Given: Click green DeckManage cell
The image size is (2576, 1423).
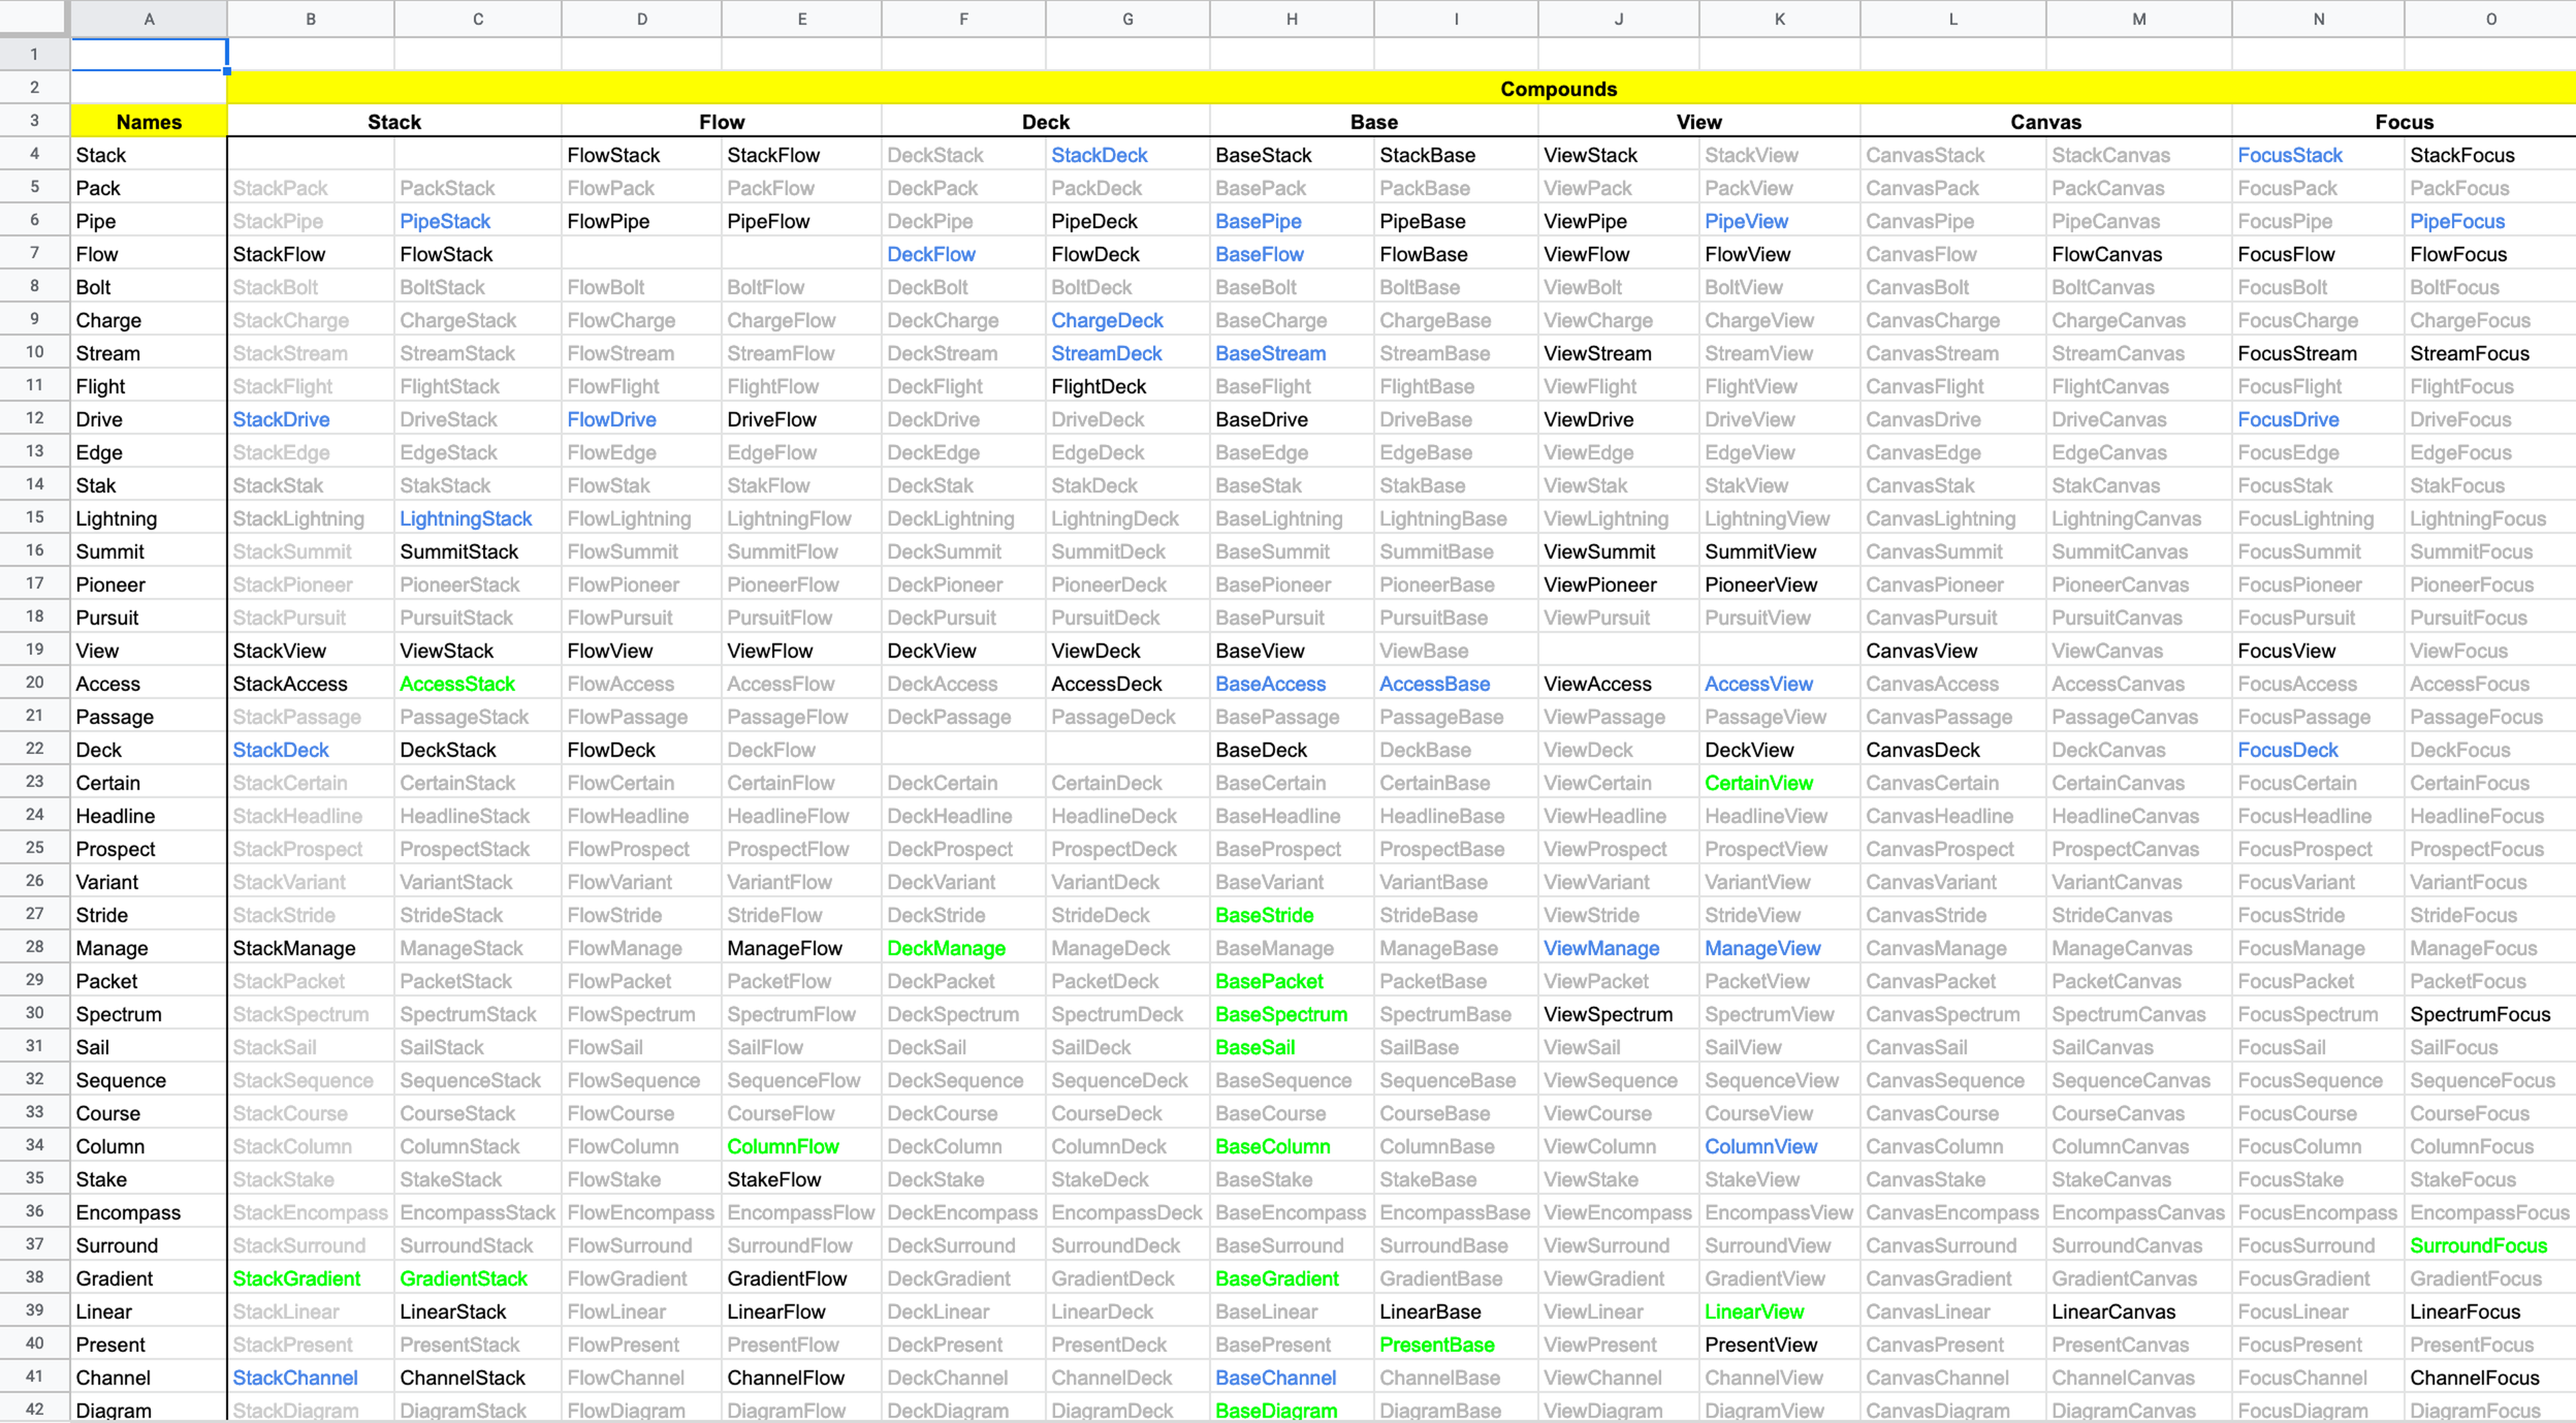Looking at the screenshot, I should point(946,948).
